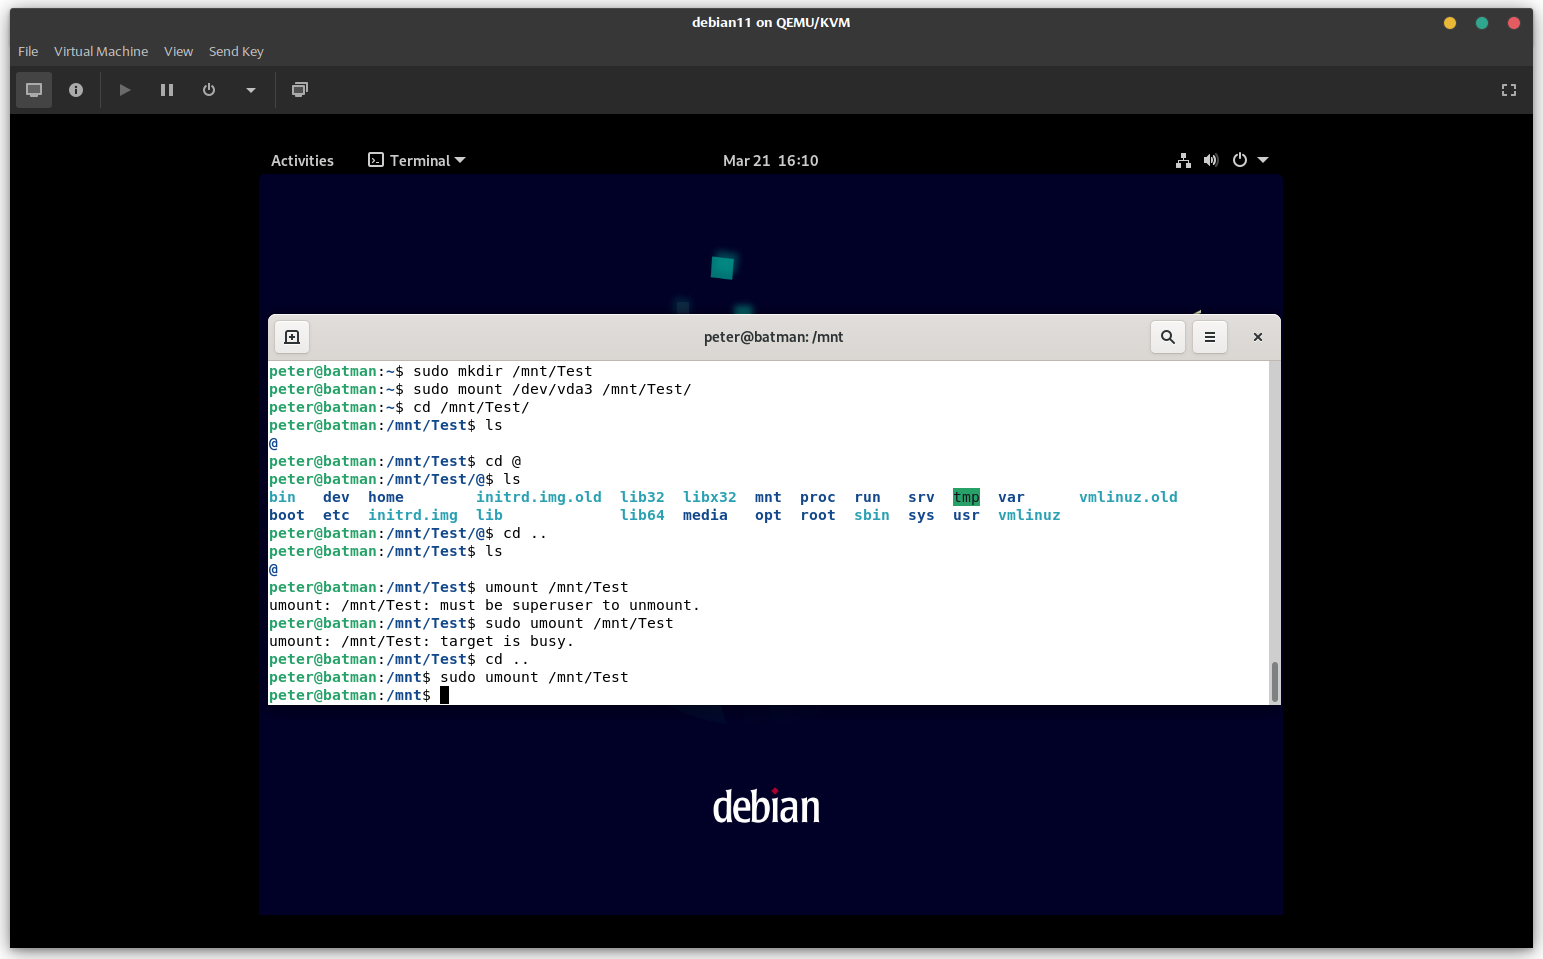
Task: Open the Virtual Machine menu
Action: pyautogui.click(x=101, y=51)
